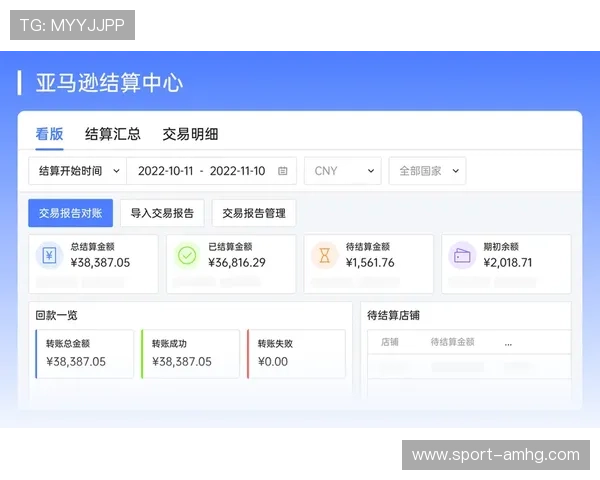The image size is (600, 480).
Task: Click the 待结算金额 column header in store table
Action: [x=452, y=342]
